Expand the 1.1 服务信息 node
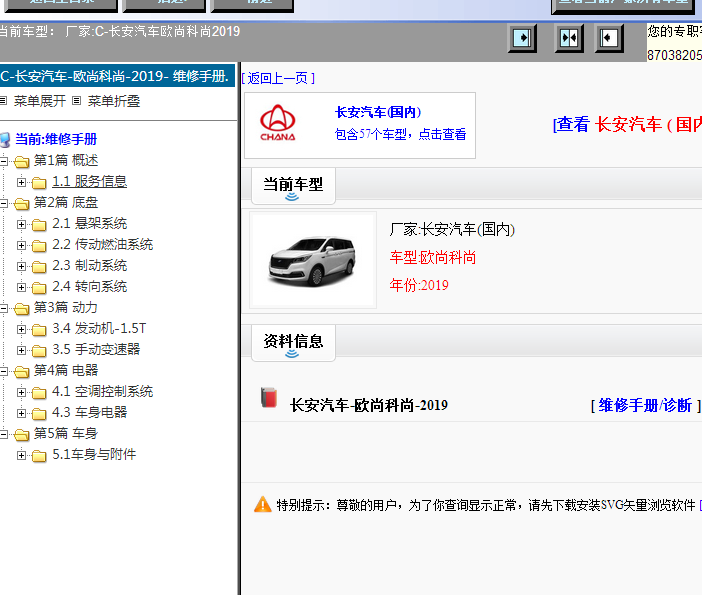 21,182
